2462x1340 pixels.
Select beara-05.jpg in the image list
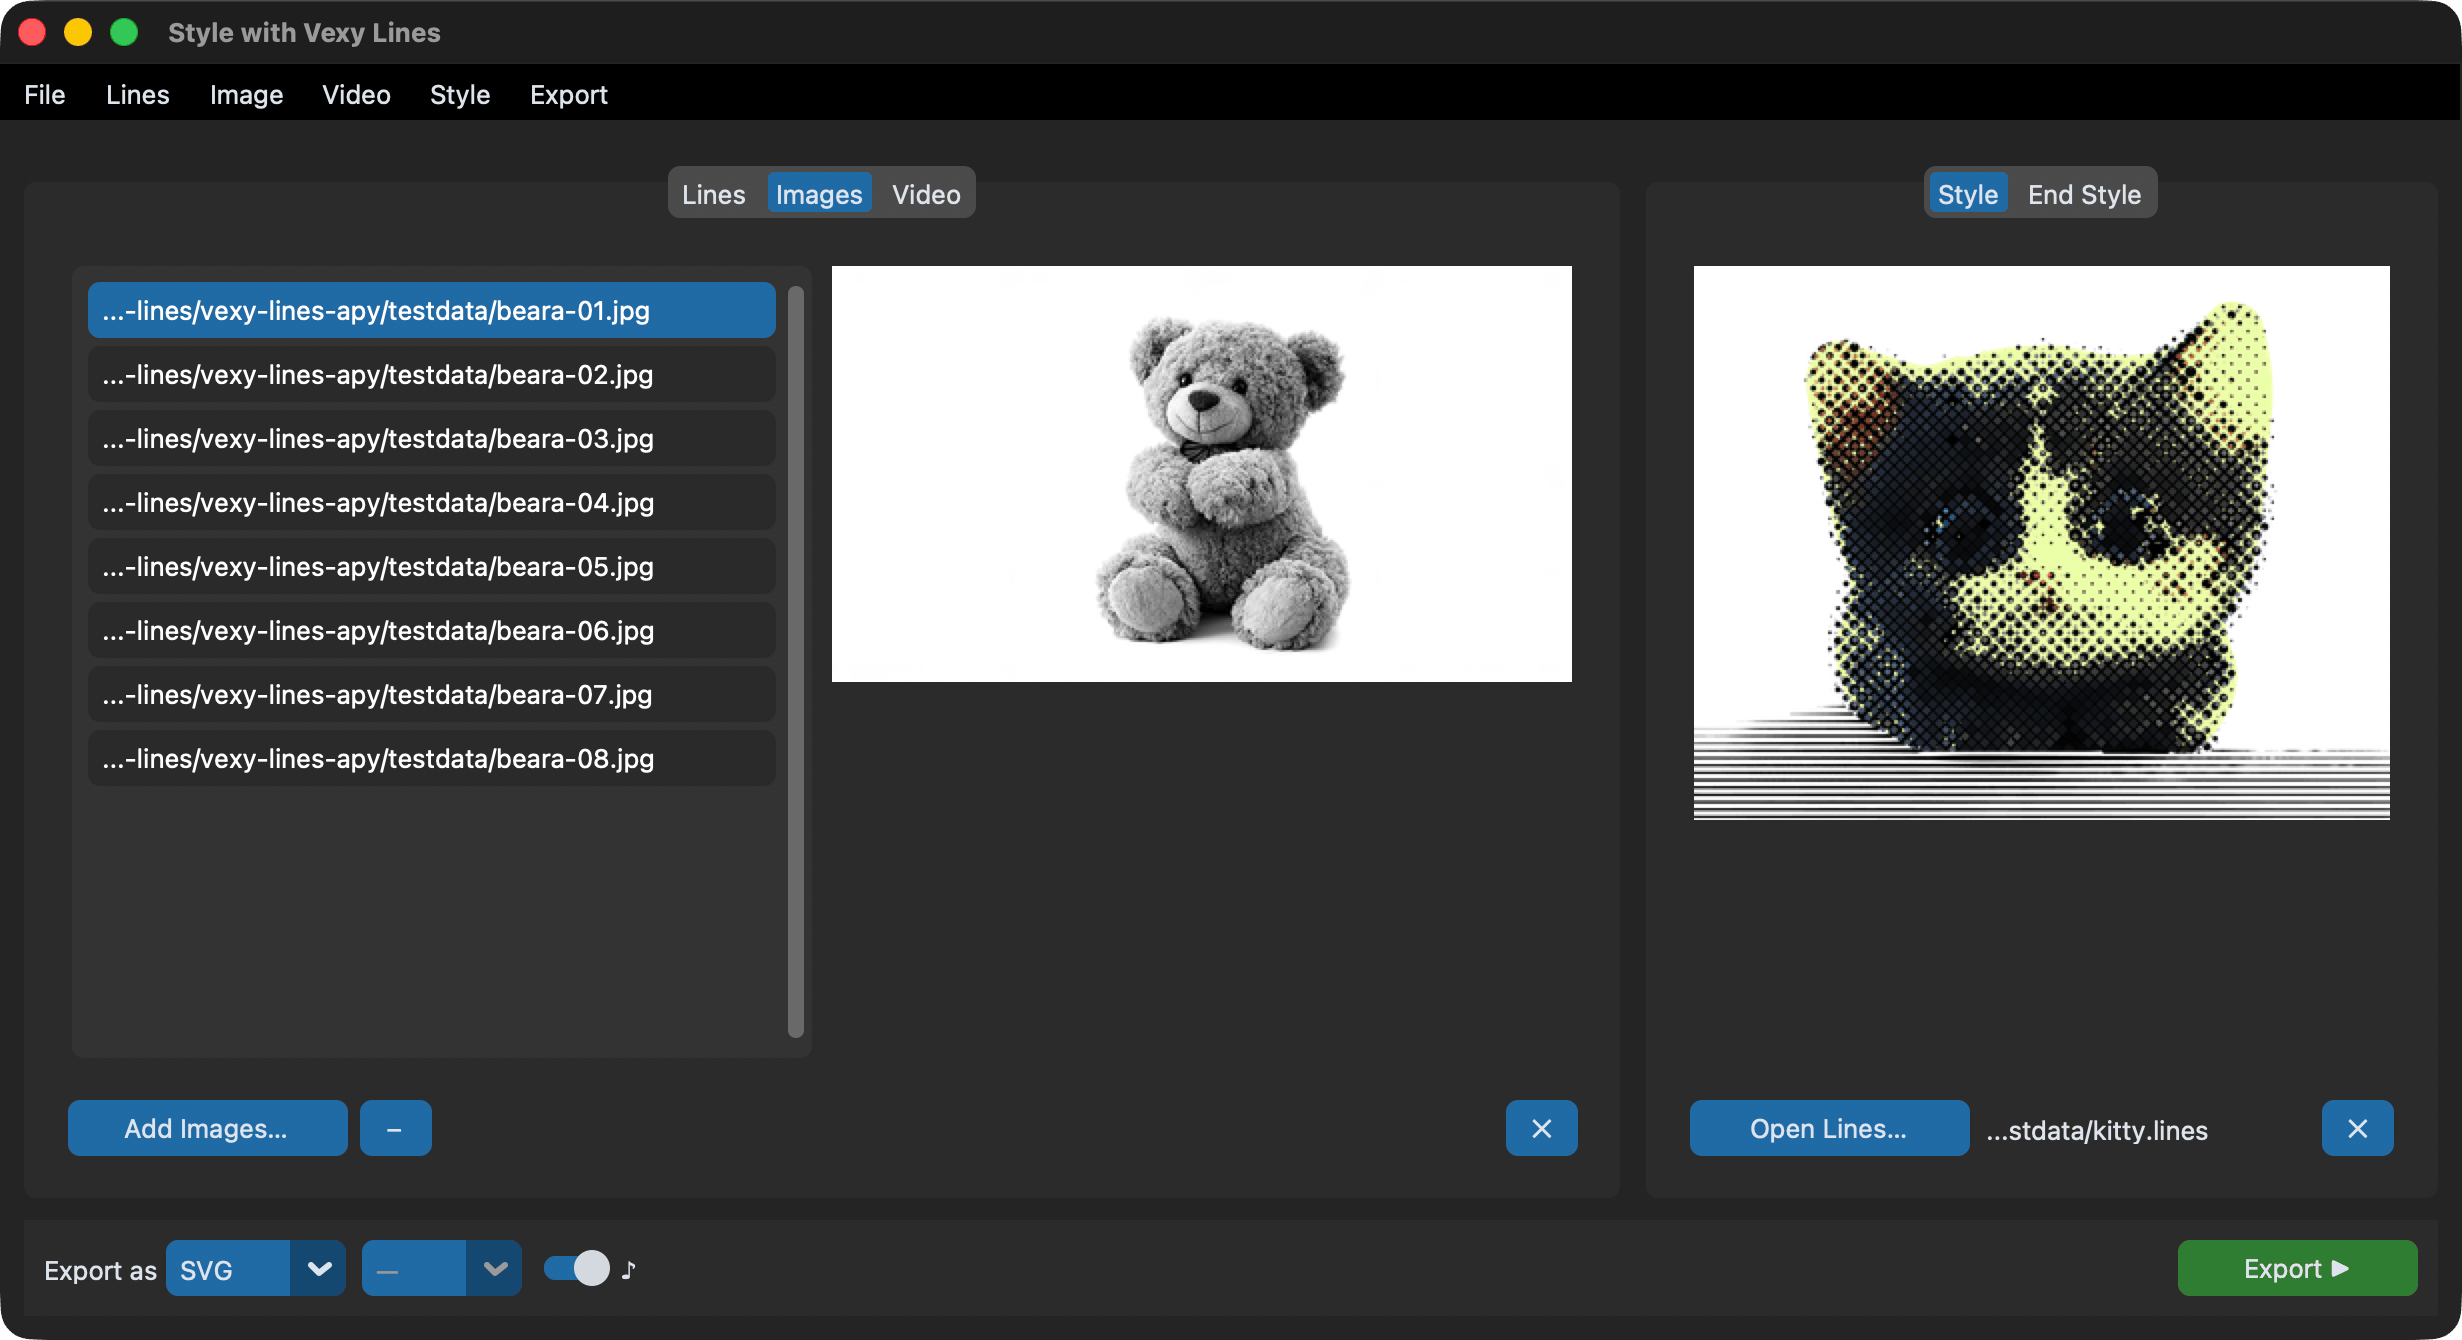pos(431,566)
